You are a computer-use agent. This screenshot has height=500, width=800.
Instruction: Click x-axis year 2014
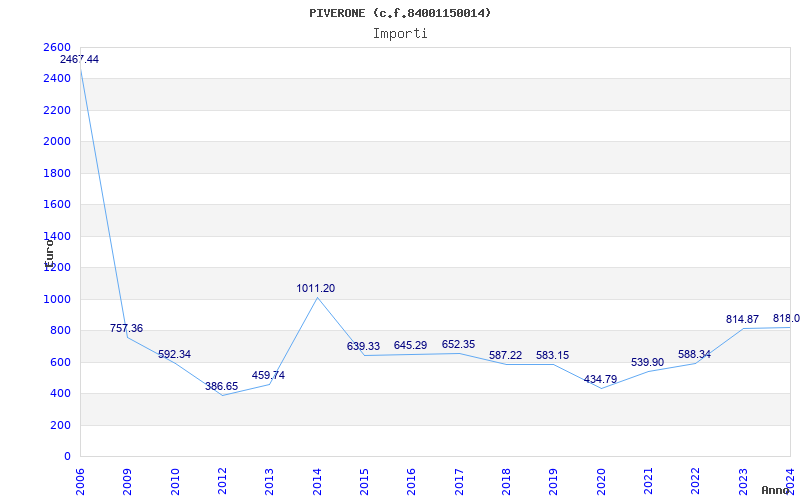coord(317,481)
